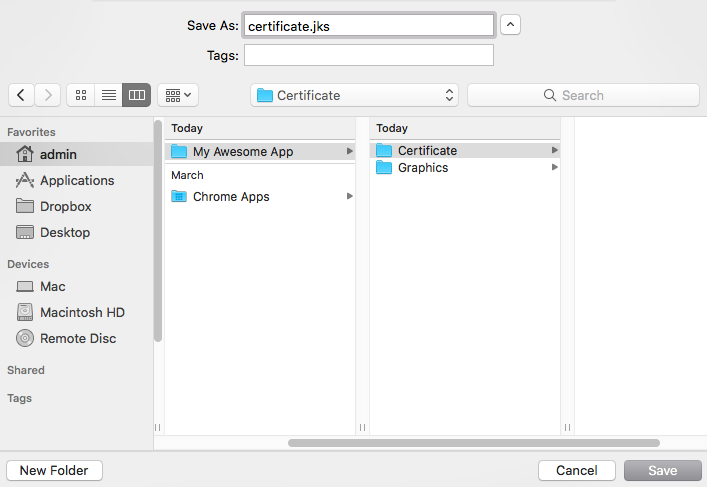Viewport: 707px width, 487px height.
Task: Select Macintosh HD under Devices
Action: (x=82, y=312)
